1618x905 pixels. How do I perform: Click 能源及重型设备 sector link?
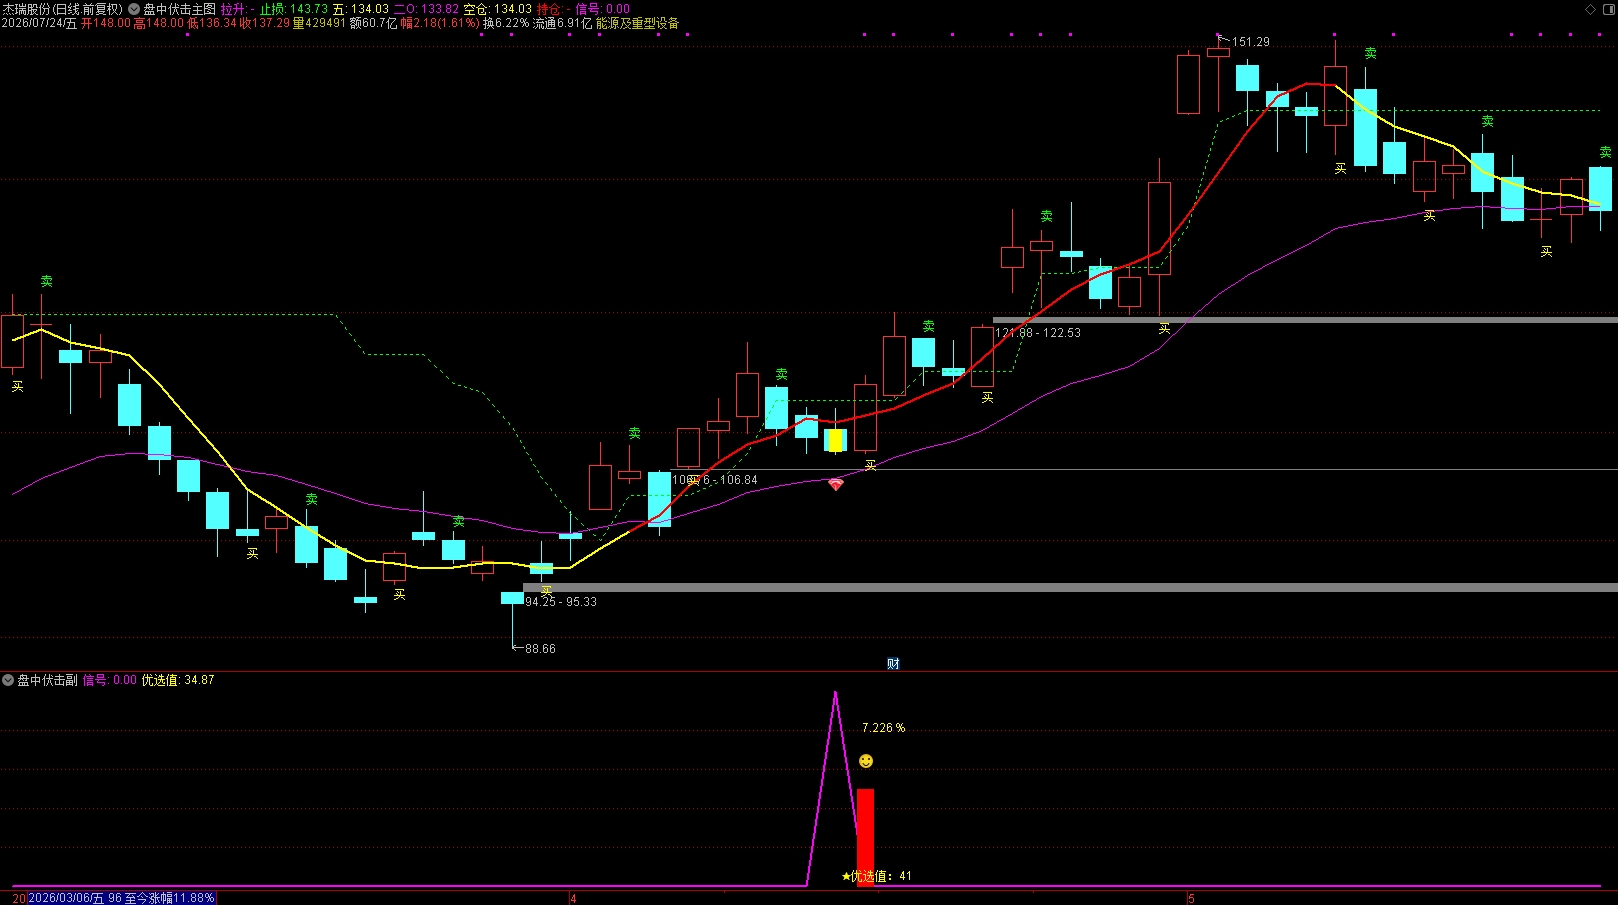click(637, 23)
